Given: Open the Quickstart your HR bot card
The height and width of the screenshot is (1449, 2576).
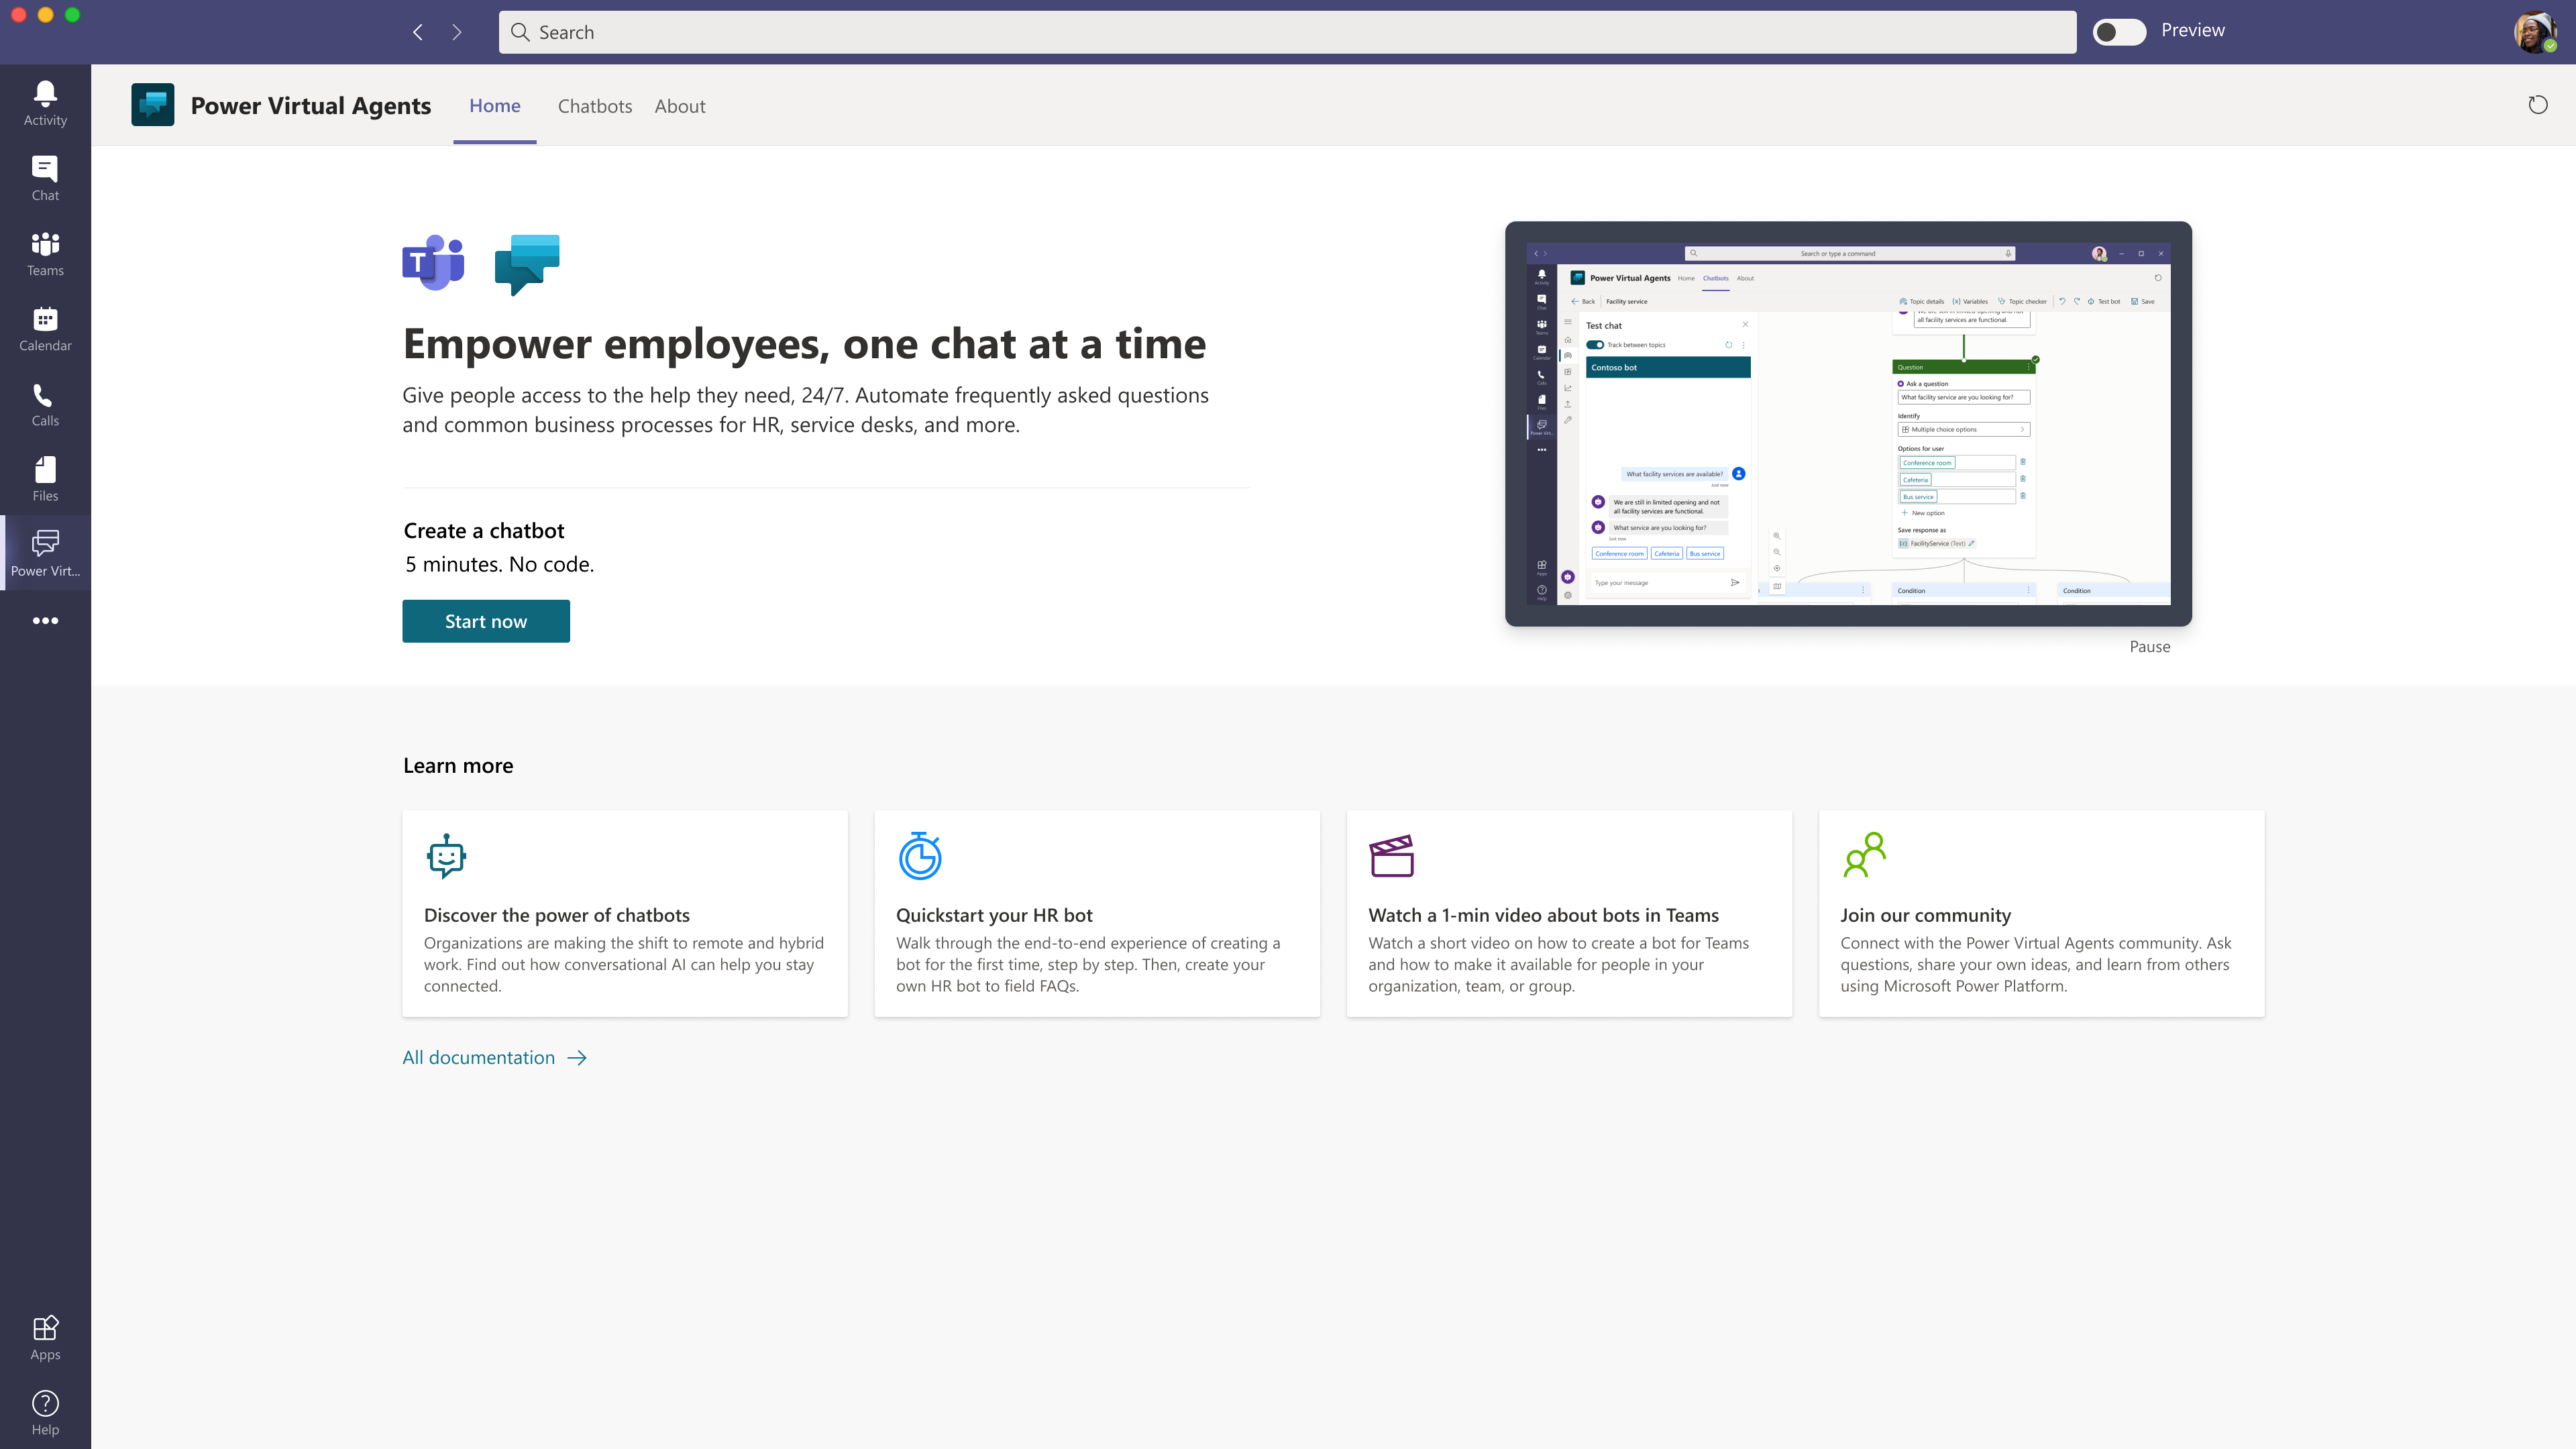Looking at the screenshot, I should 1096,913.
